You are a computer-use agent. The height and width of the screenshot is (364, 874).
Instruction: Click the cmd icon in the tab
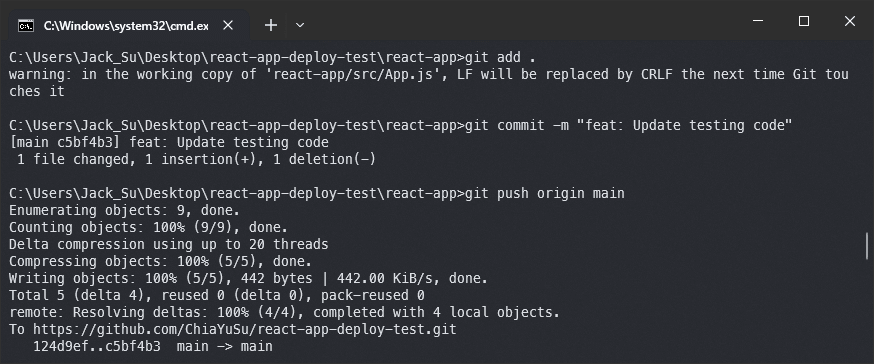26,26
